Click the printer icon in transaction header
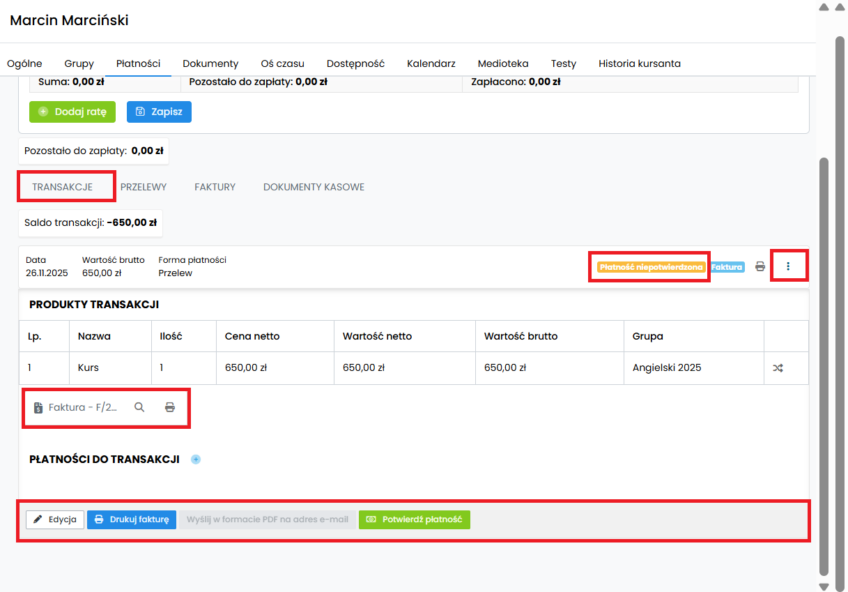The width and height of the screenshot is (848, 592). click(760, 267)
